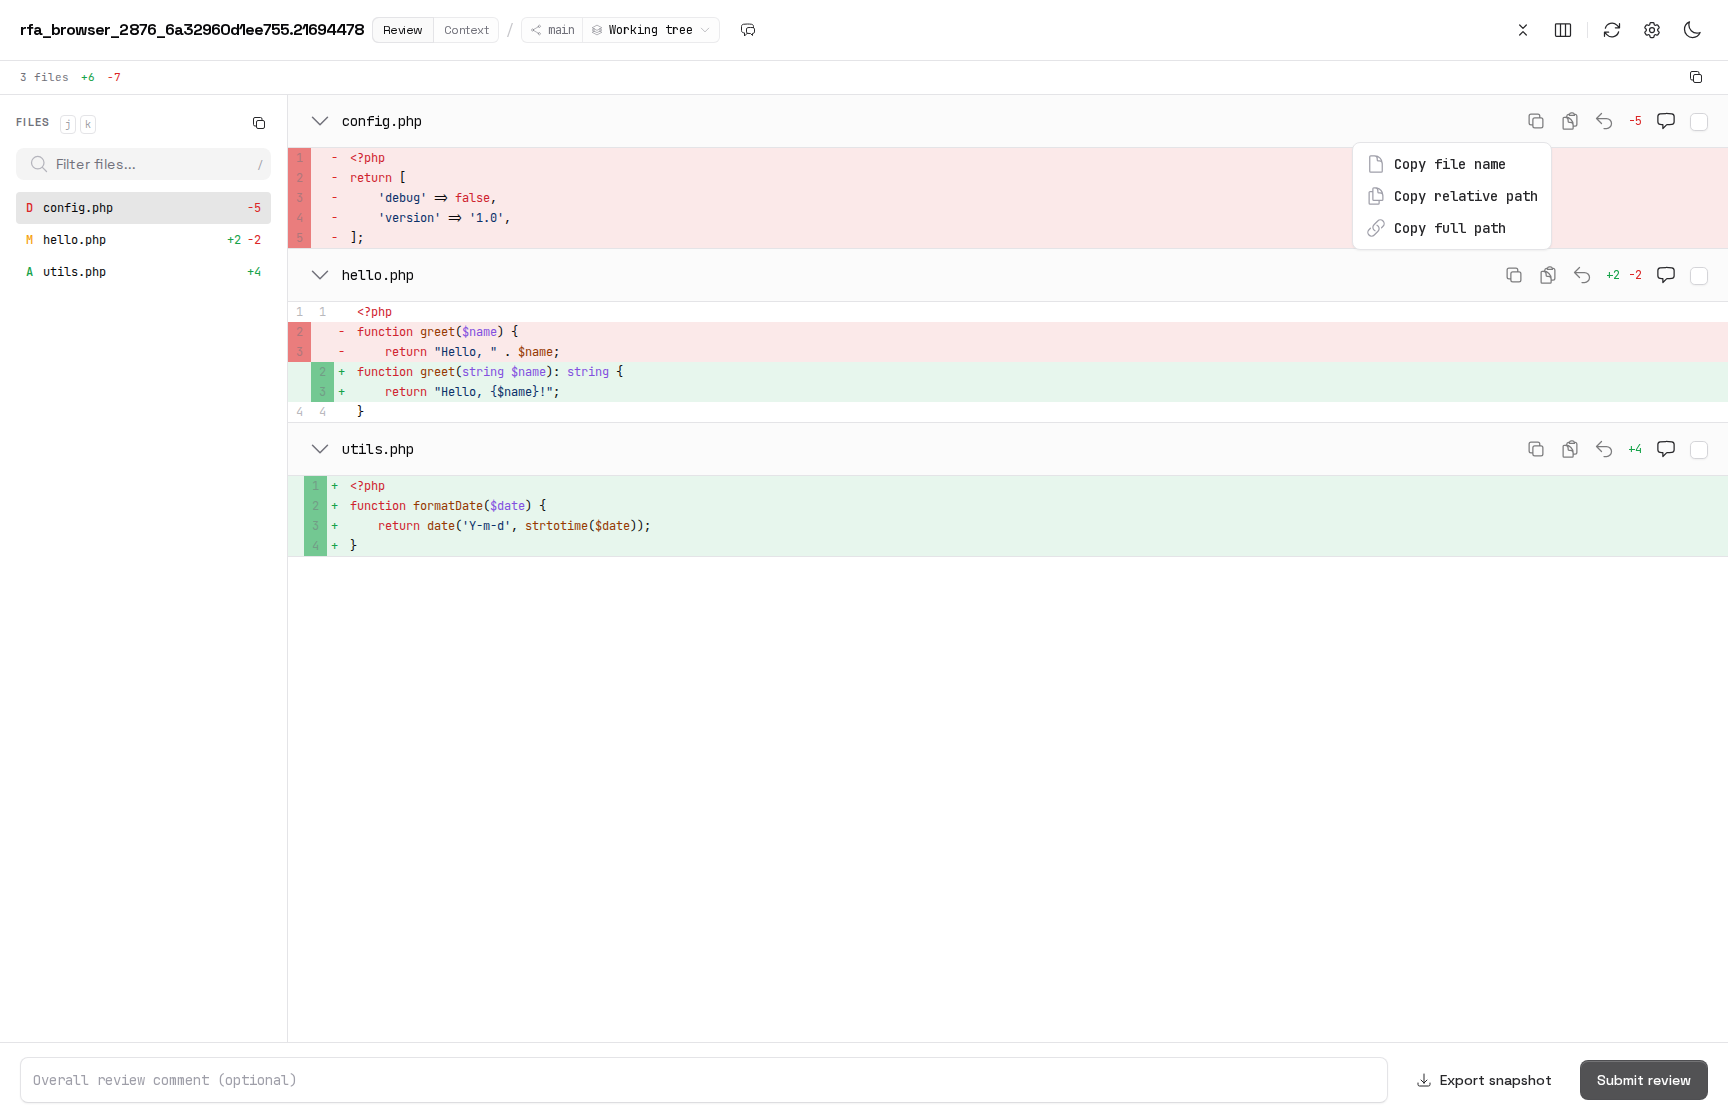This screenshot has height=1117, width=1728.
Task: Click copy icon in the files summary bar
Action: pos(1696,77)
